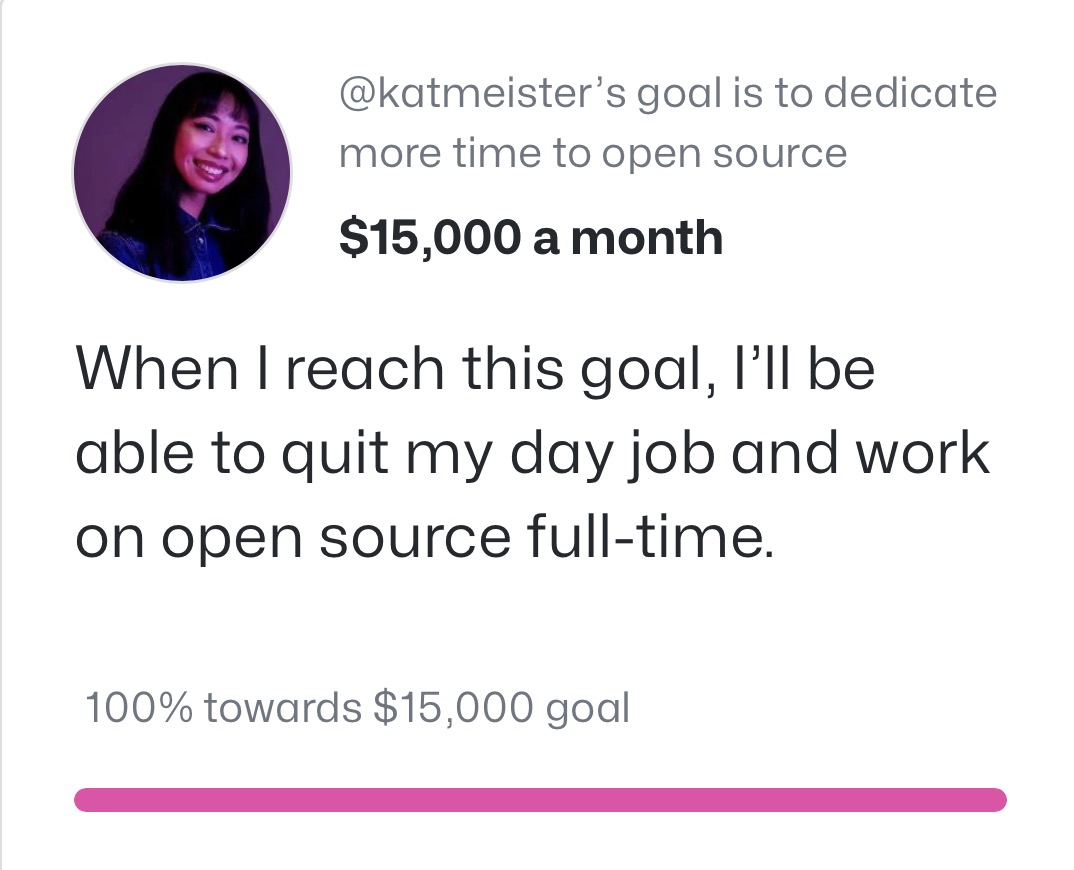
Task: Click the word "towards" under the description
Action: tap(282, 708)
